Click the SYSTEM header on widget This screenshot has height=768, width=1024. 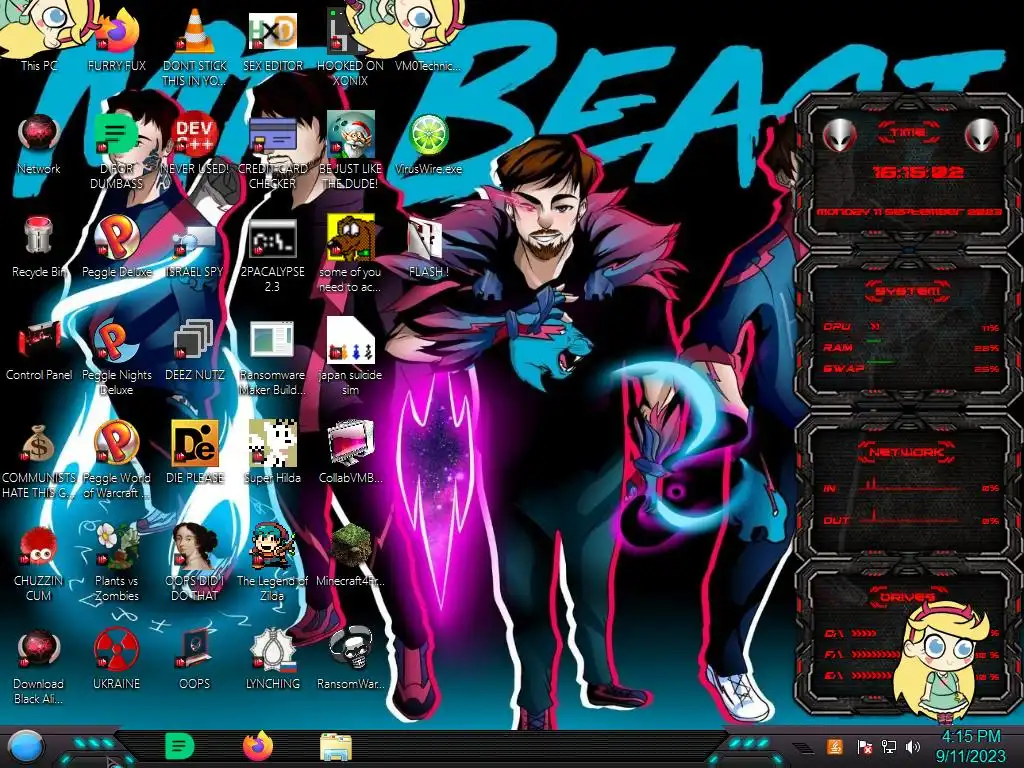[x=908, y=291]
